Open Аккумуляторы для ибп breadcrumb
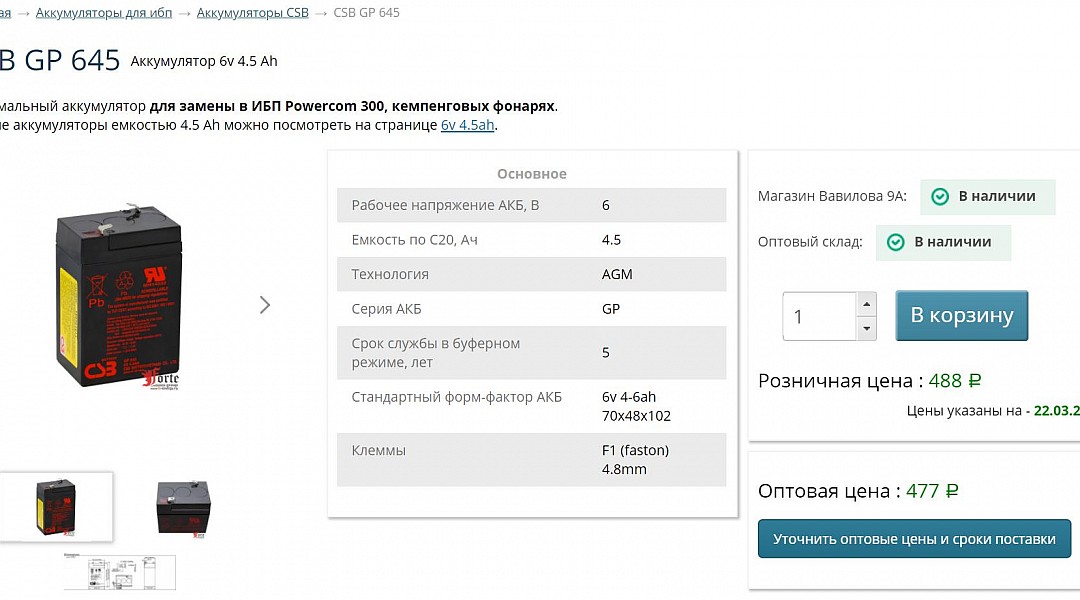This screenshot has width=1080, height=600. tap(104, 13)
